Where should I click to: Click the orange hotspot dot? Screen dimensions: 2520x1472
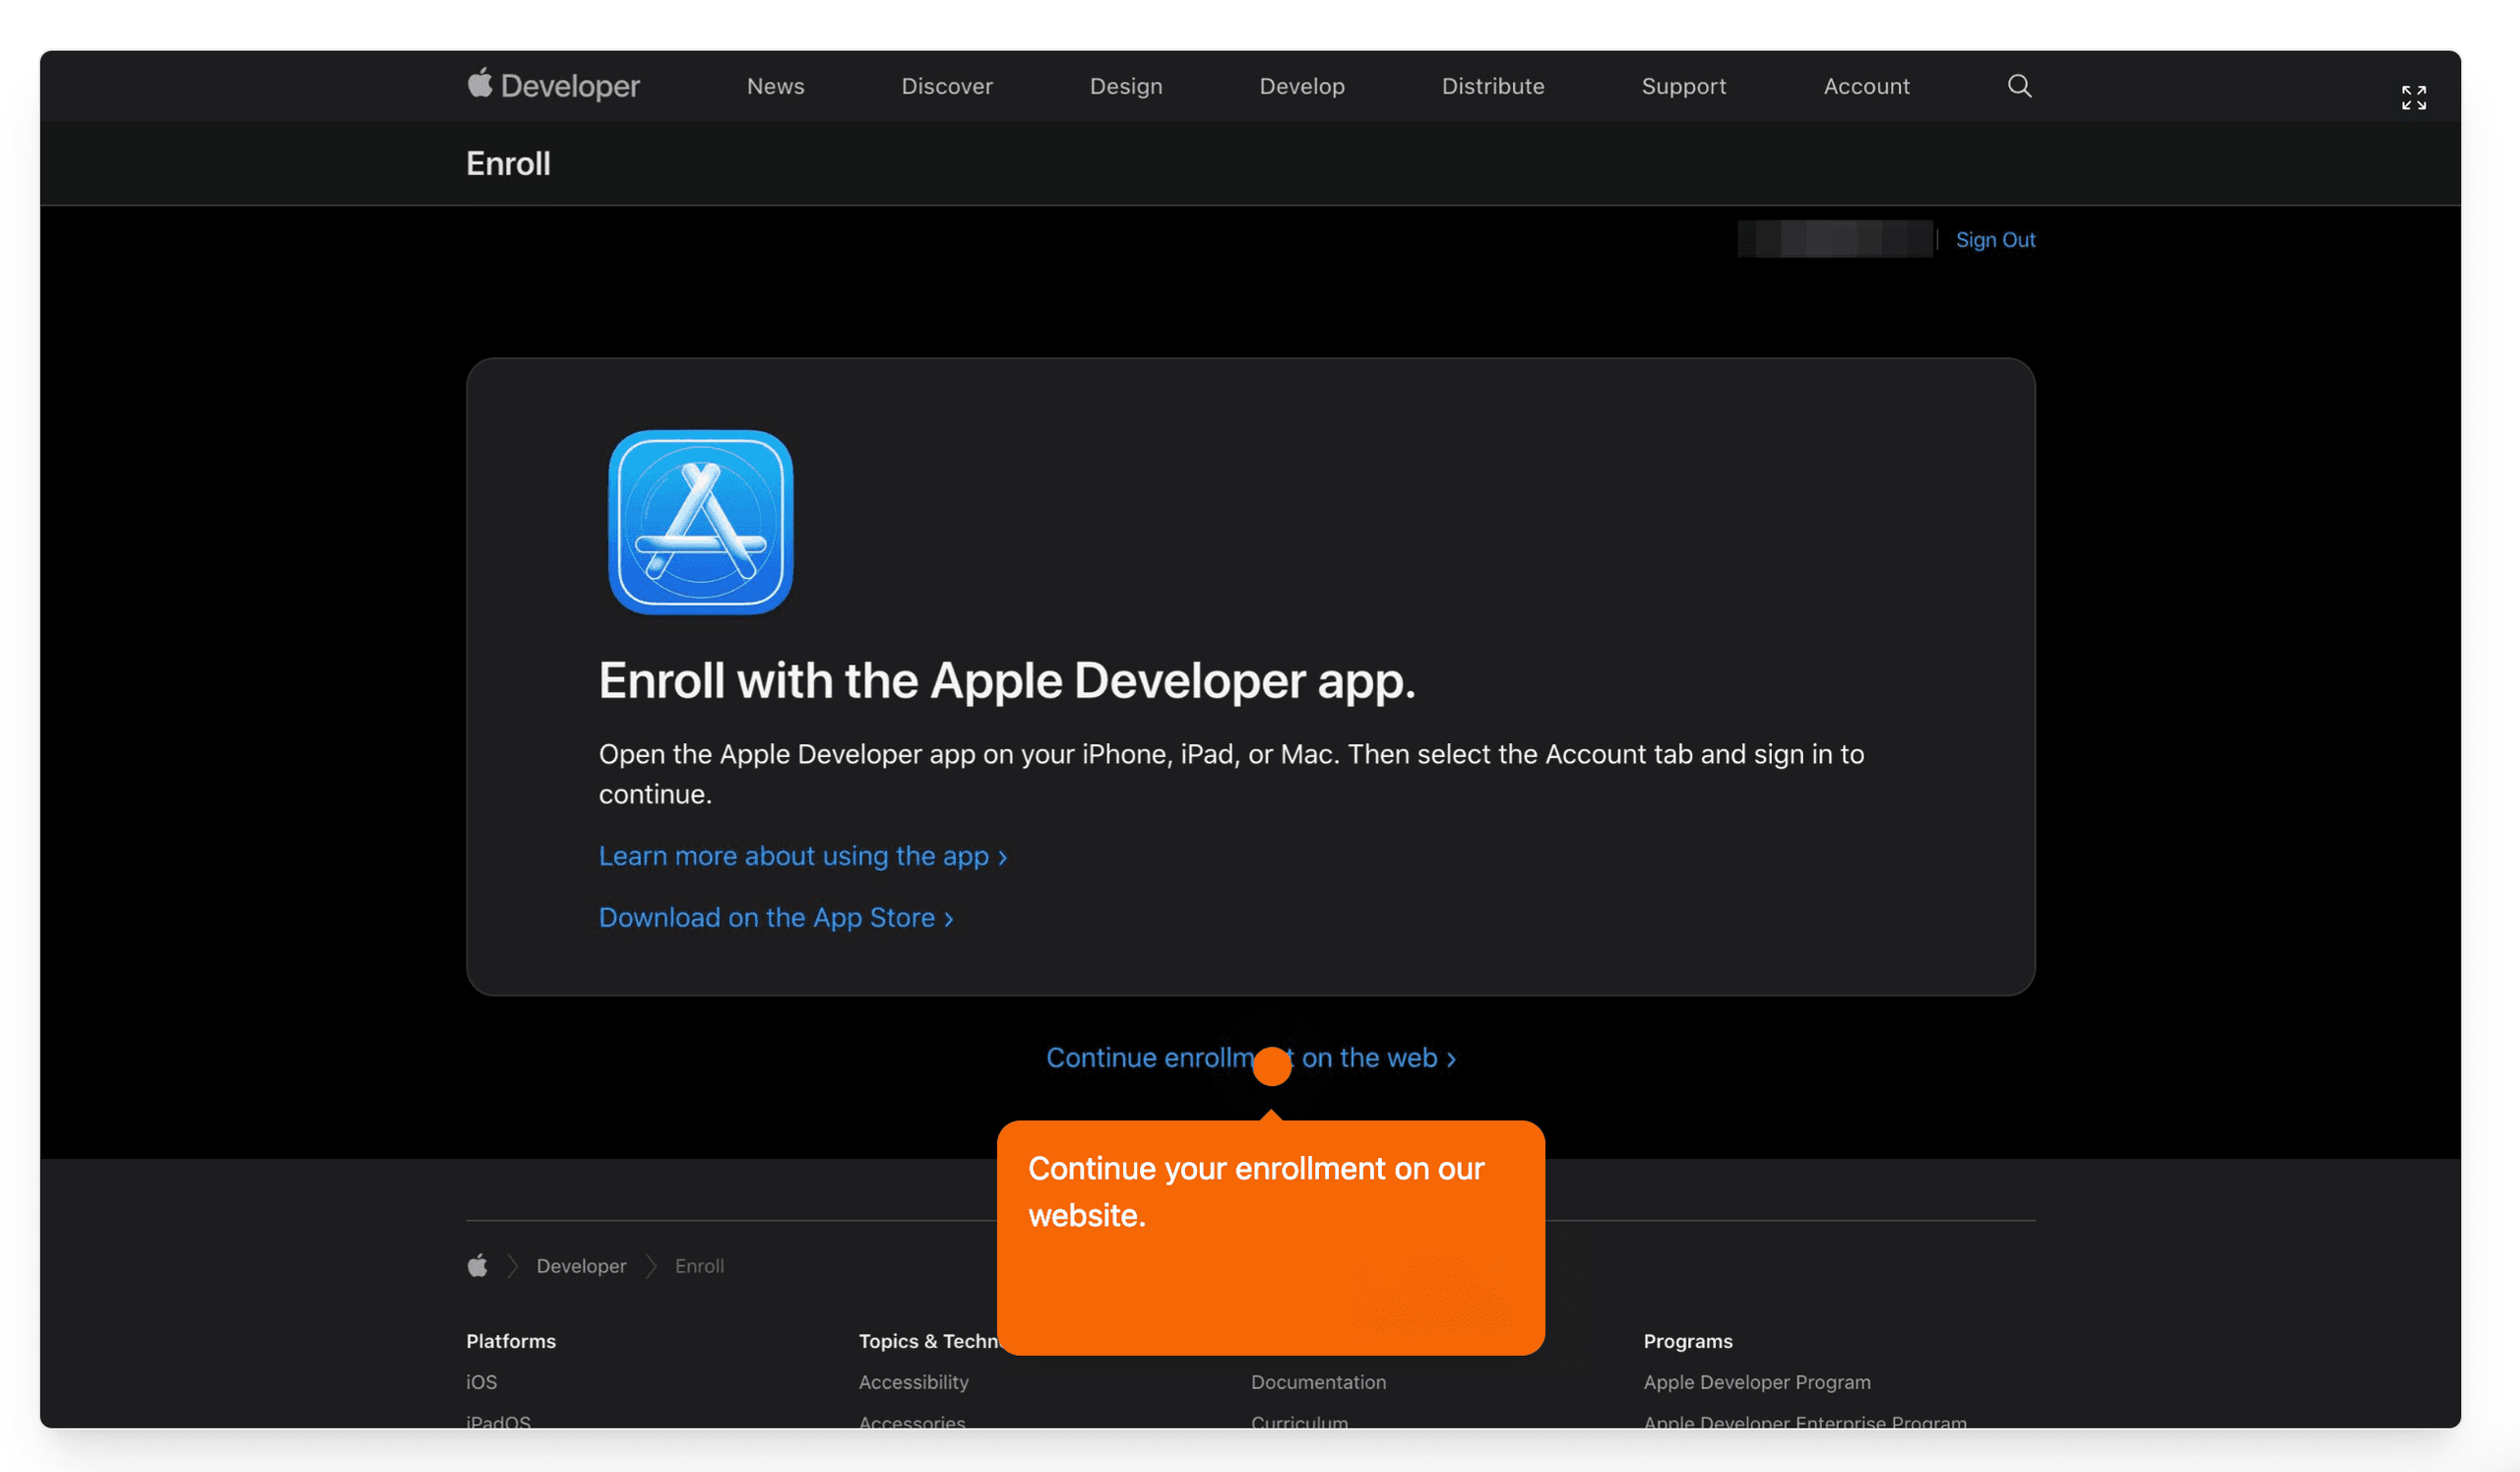[1271, 1066]
